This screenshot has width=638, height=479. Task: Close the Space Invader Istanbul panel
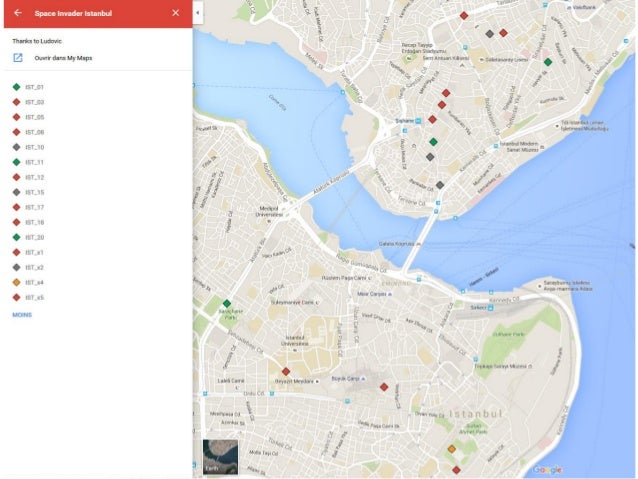(175, 13)
